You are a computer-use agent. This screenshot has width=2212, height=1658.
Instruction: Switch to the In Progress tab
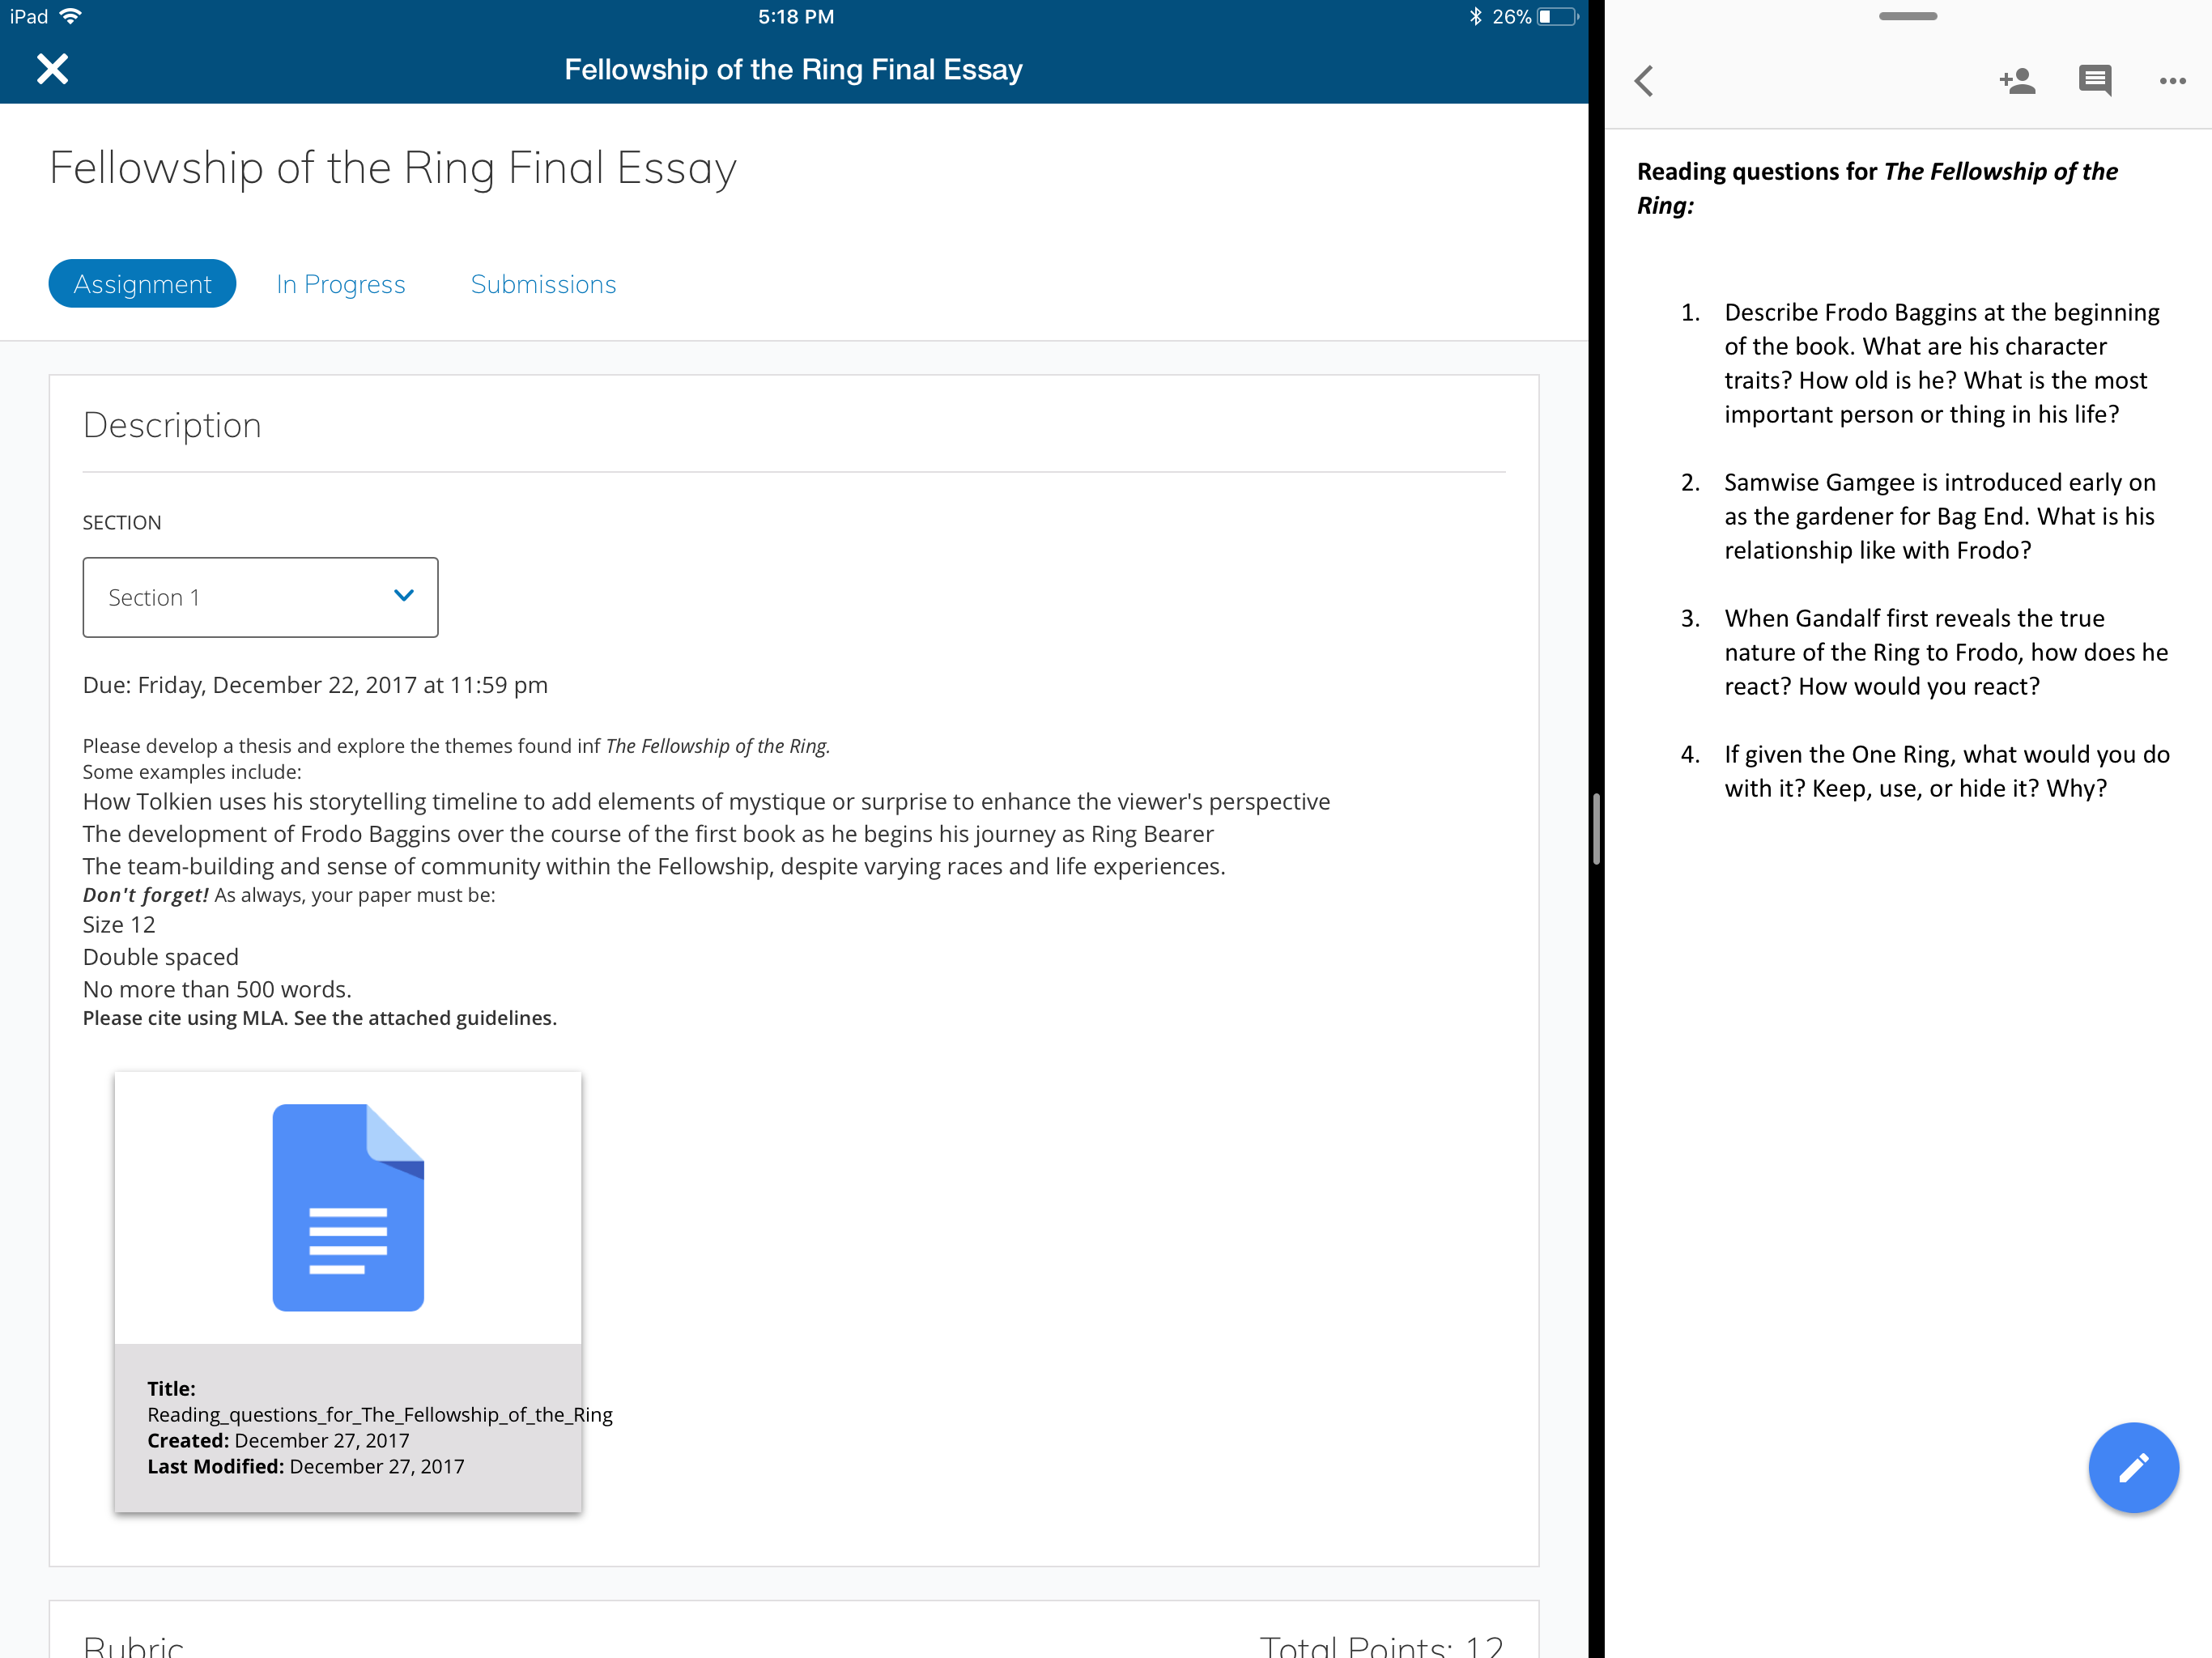(x=341, y=284)
